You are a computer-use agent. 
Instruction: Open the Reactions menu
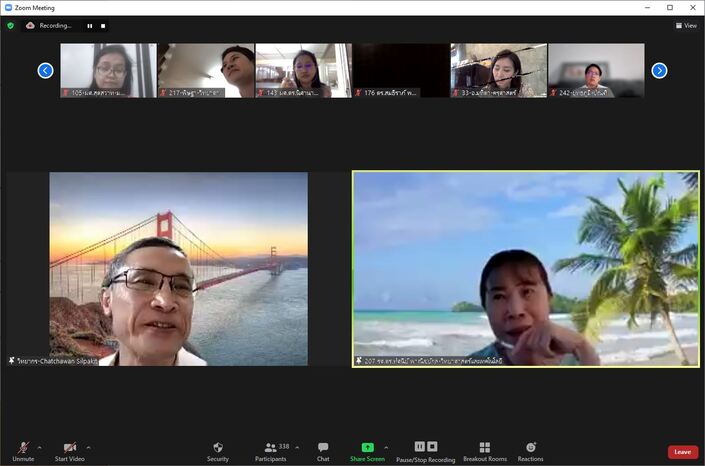click(530, 449)
